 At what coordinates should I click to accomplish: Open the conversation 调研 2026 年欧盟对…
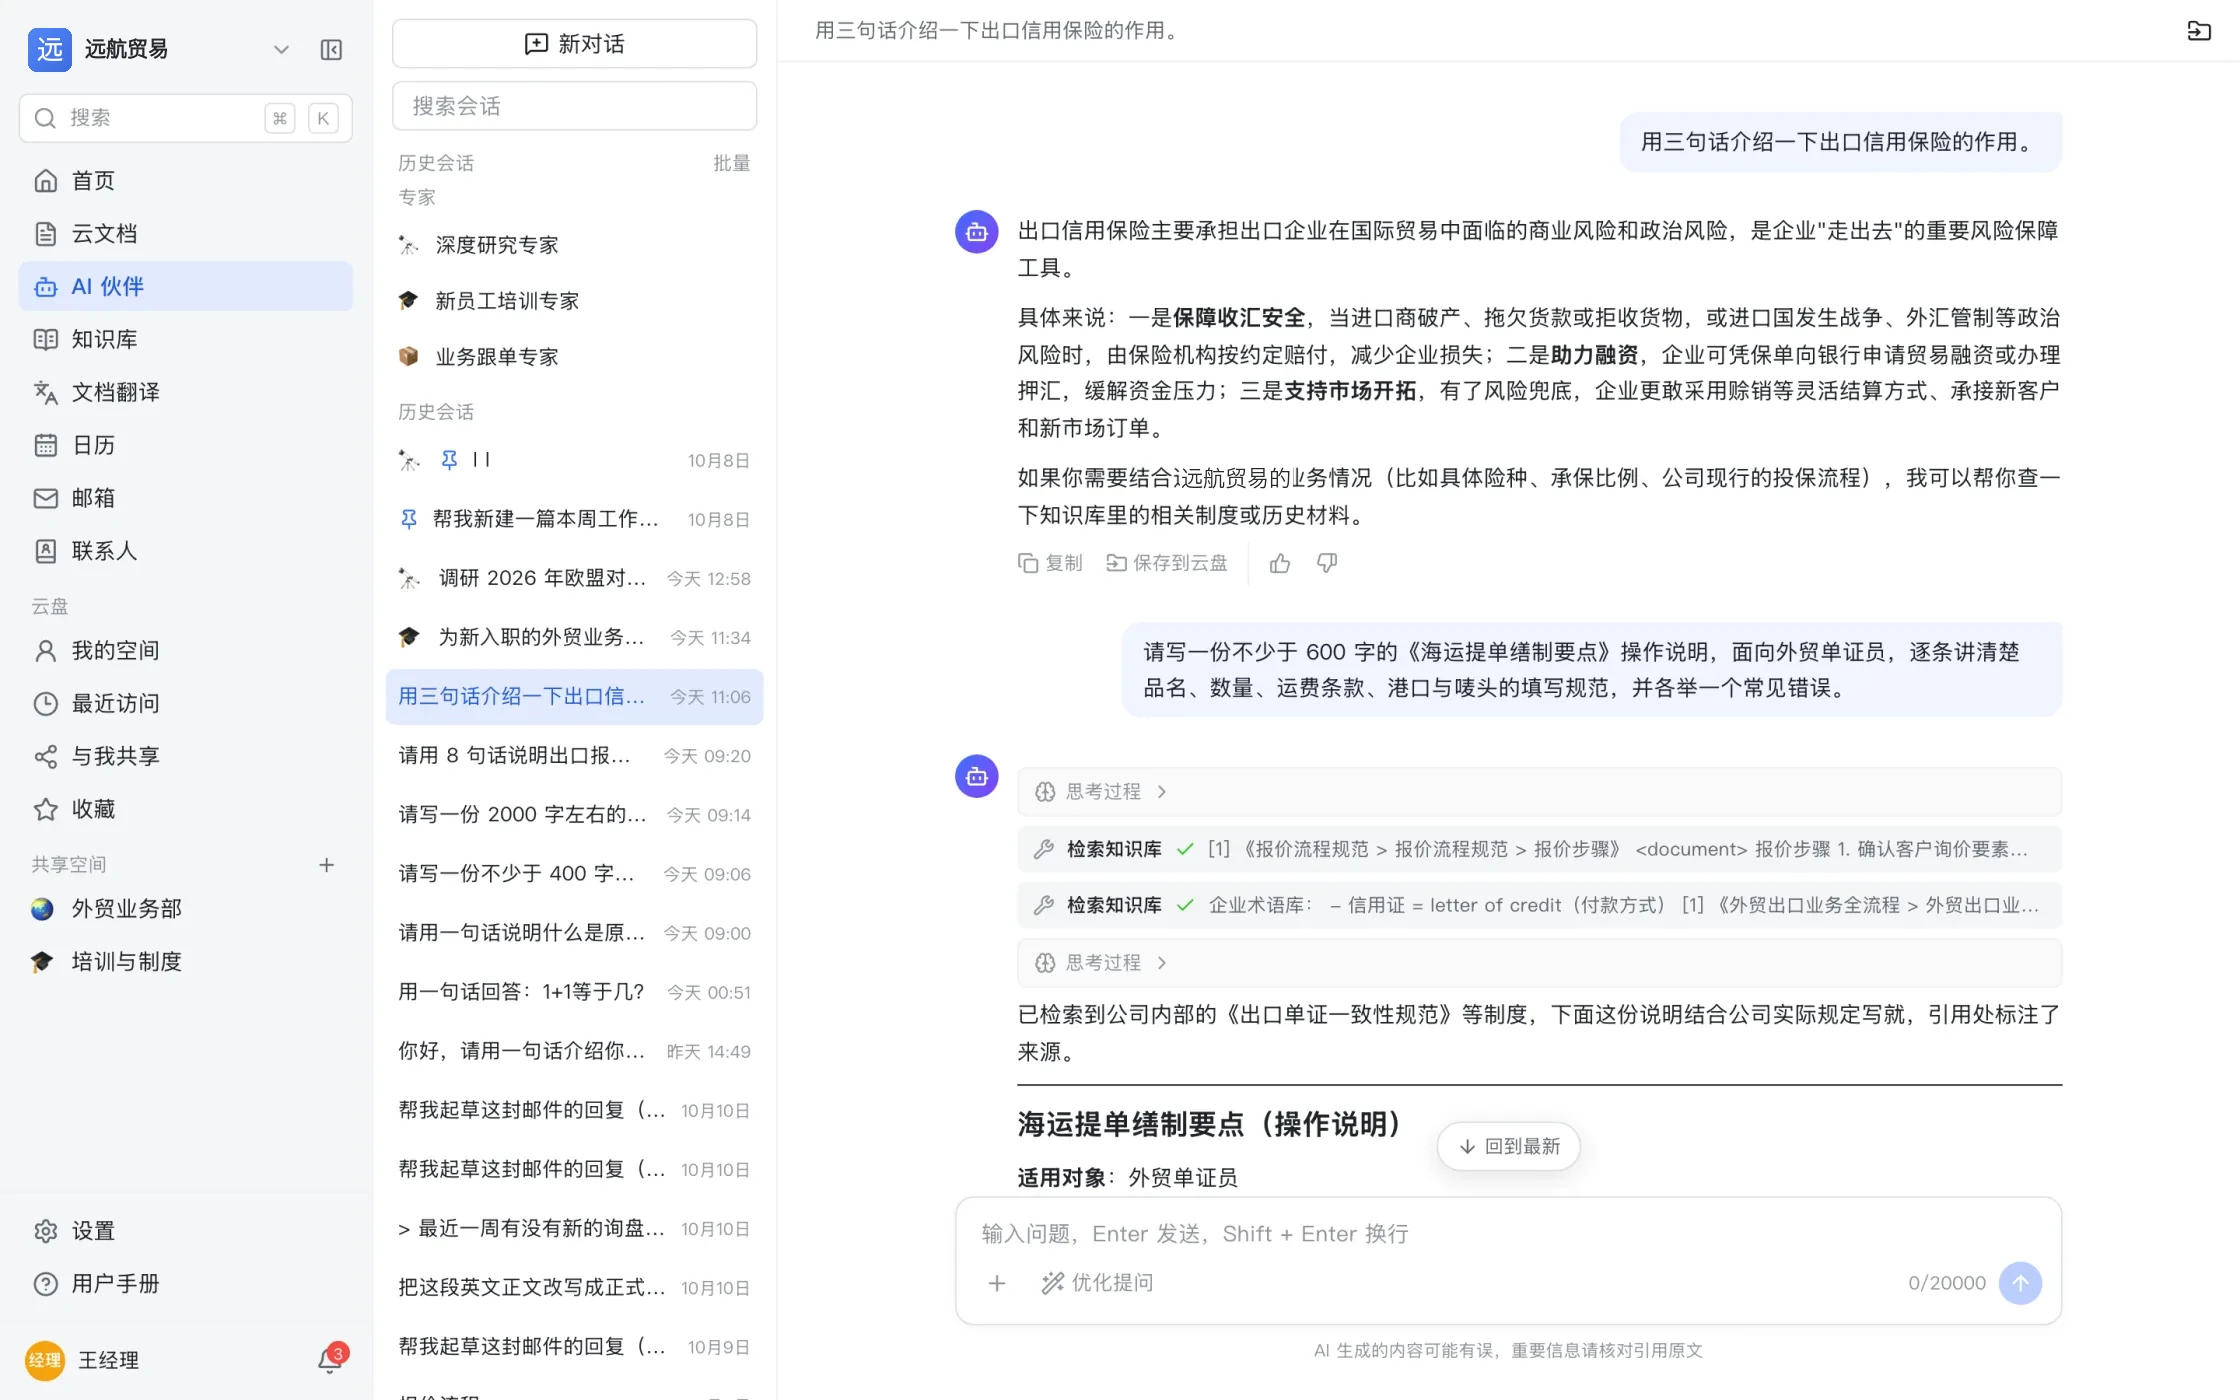[575, 579]
